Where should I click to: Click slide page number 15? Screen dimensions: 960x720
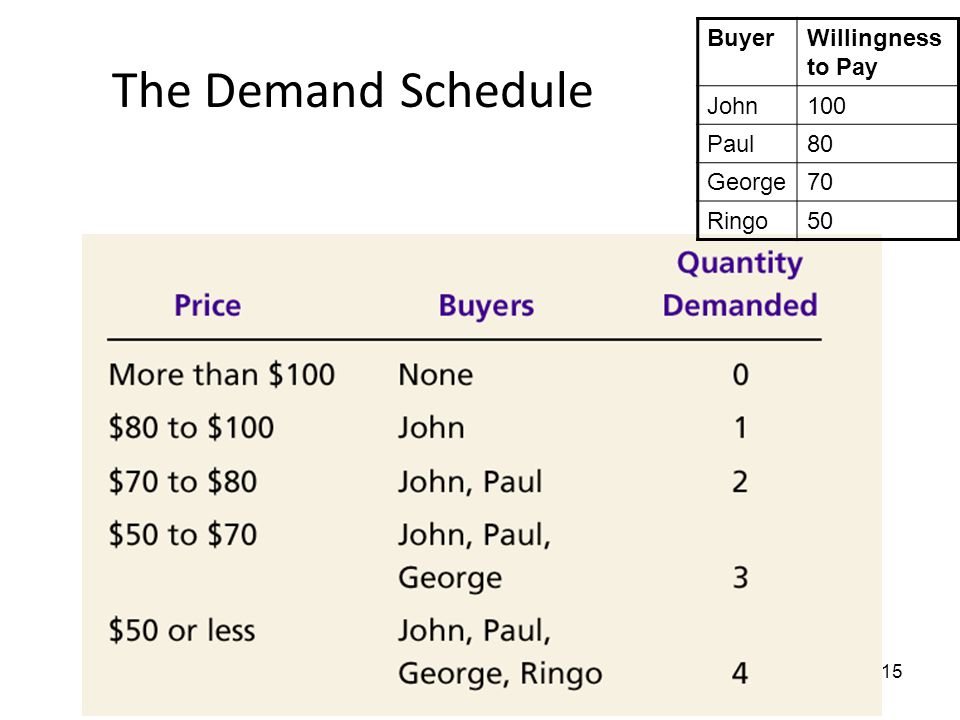click(x=892, y=672)
